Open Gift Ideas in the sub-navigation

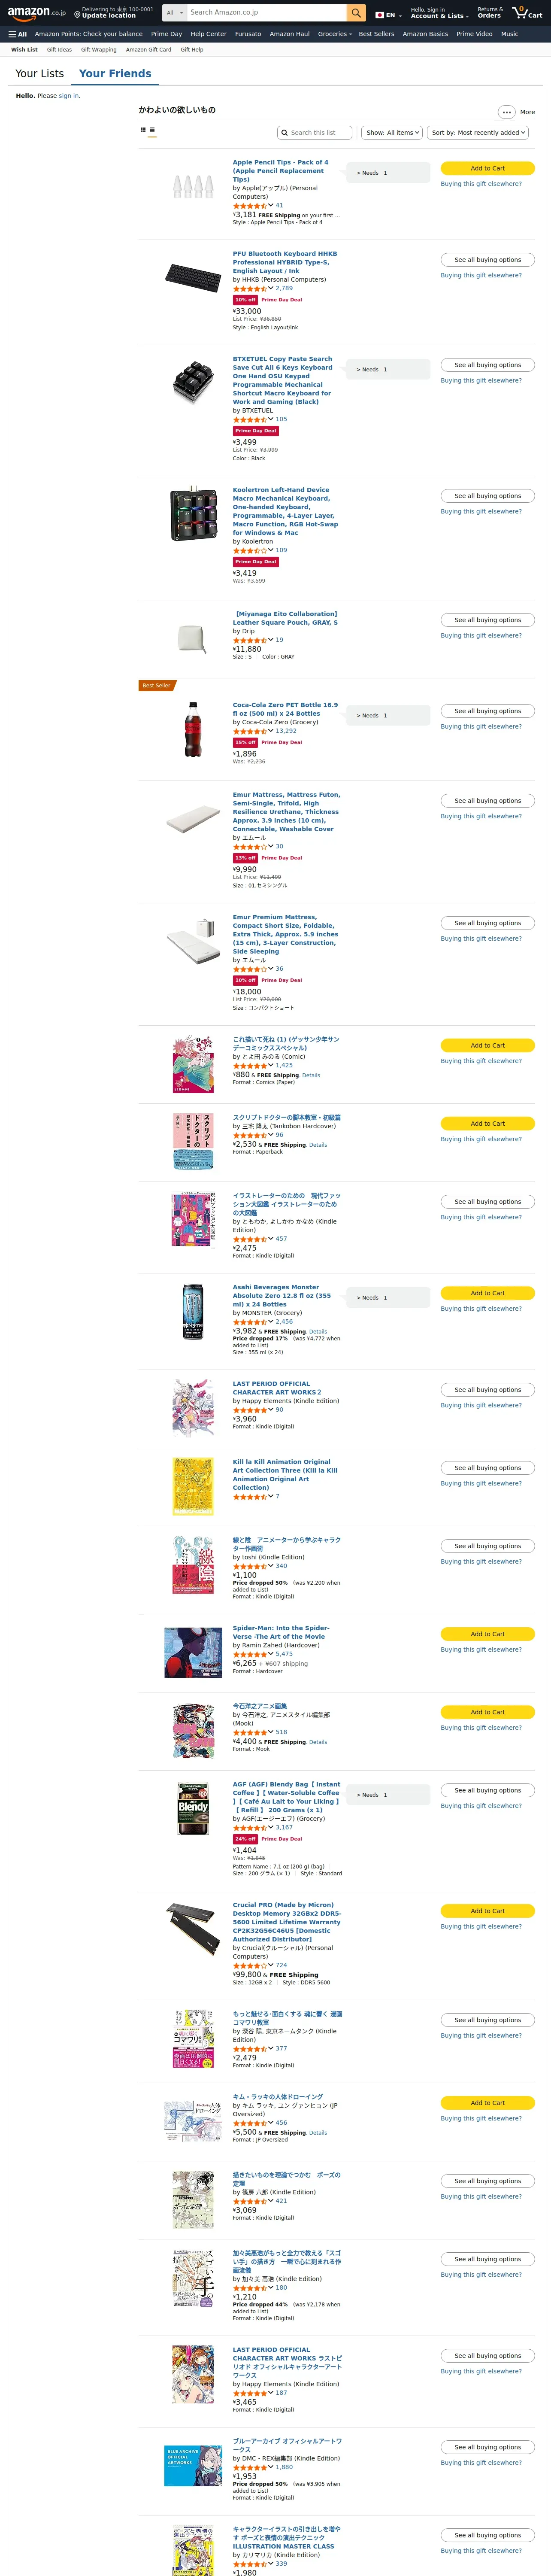59,50
